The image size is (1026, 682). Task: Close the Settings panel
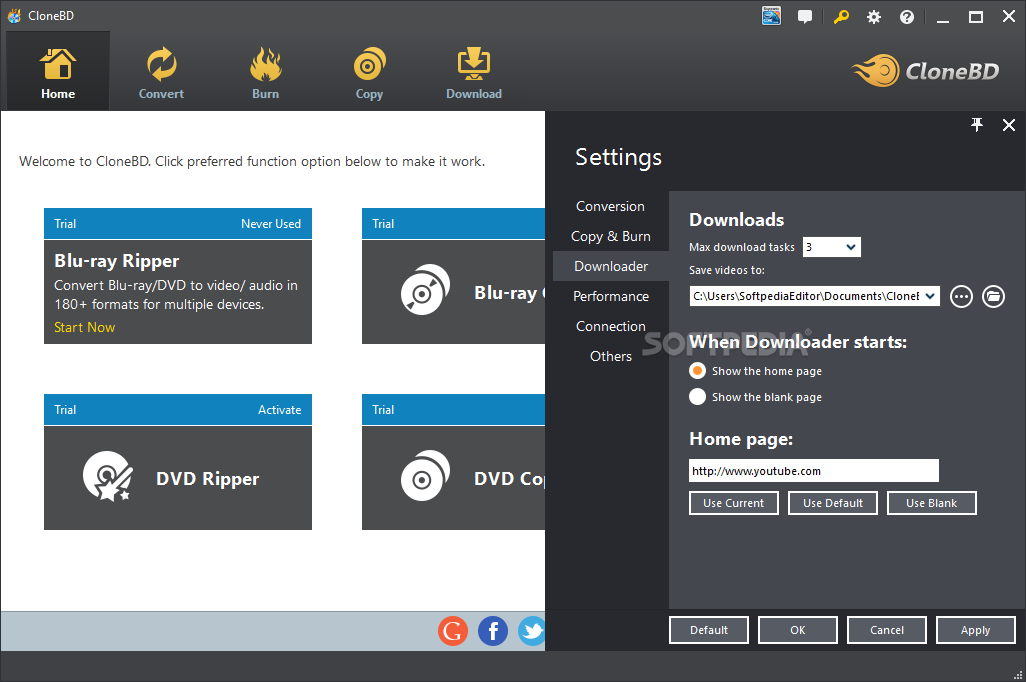1009,124
